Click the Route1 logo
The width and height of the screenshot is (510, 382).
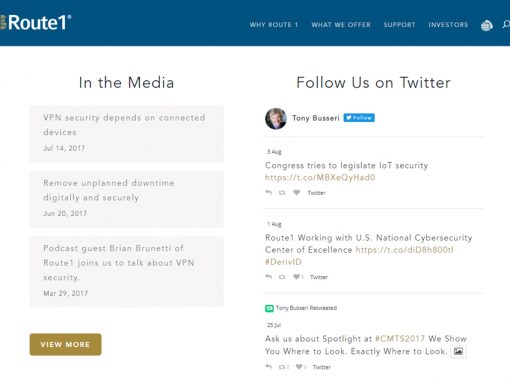point(36,22)
